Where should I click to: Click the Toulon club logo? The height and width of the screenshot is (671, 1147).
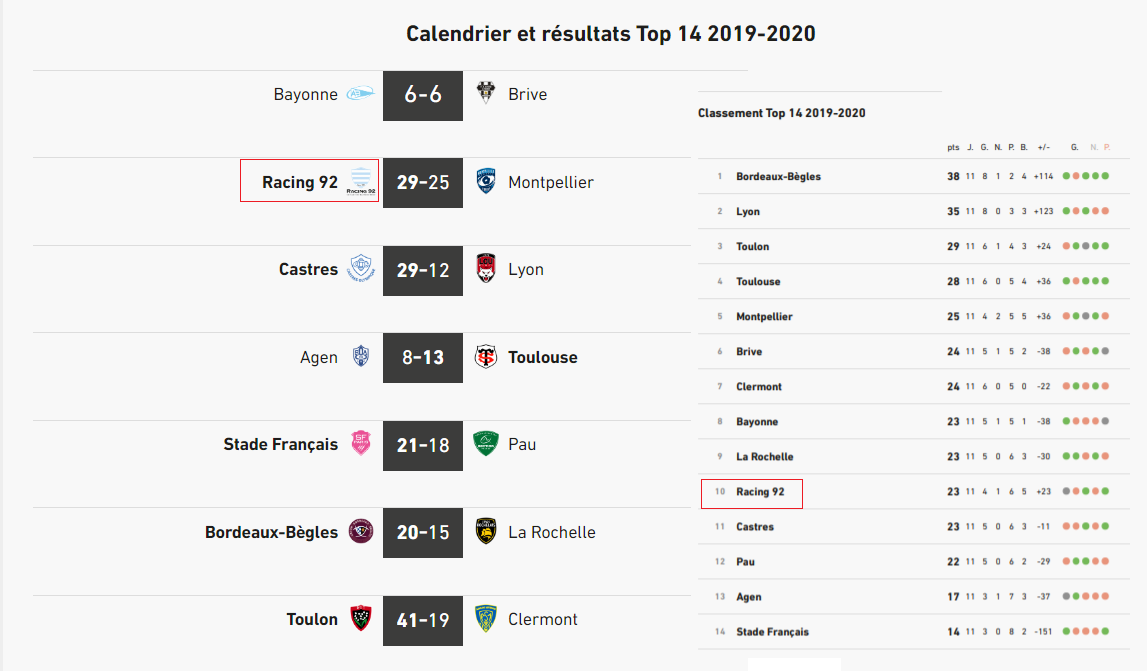(x=360, y=619)
